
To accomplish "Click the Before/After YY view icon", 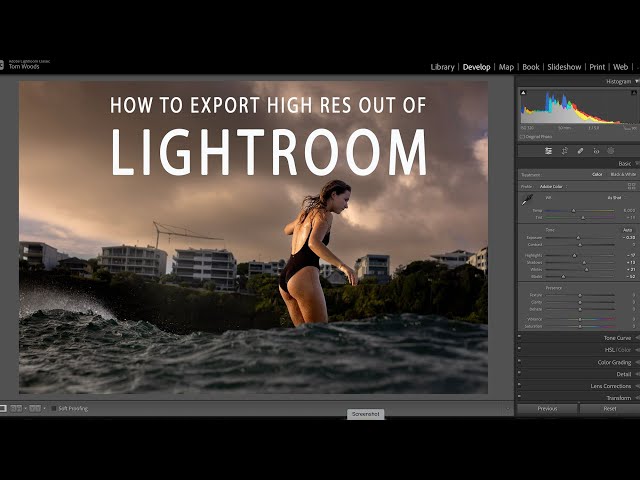I will pyautogui.click(x=35, y=408).
